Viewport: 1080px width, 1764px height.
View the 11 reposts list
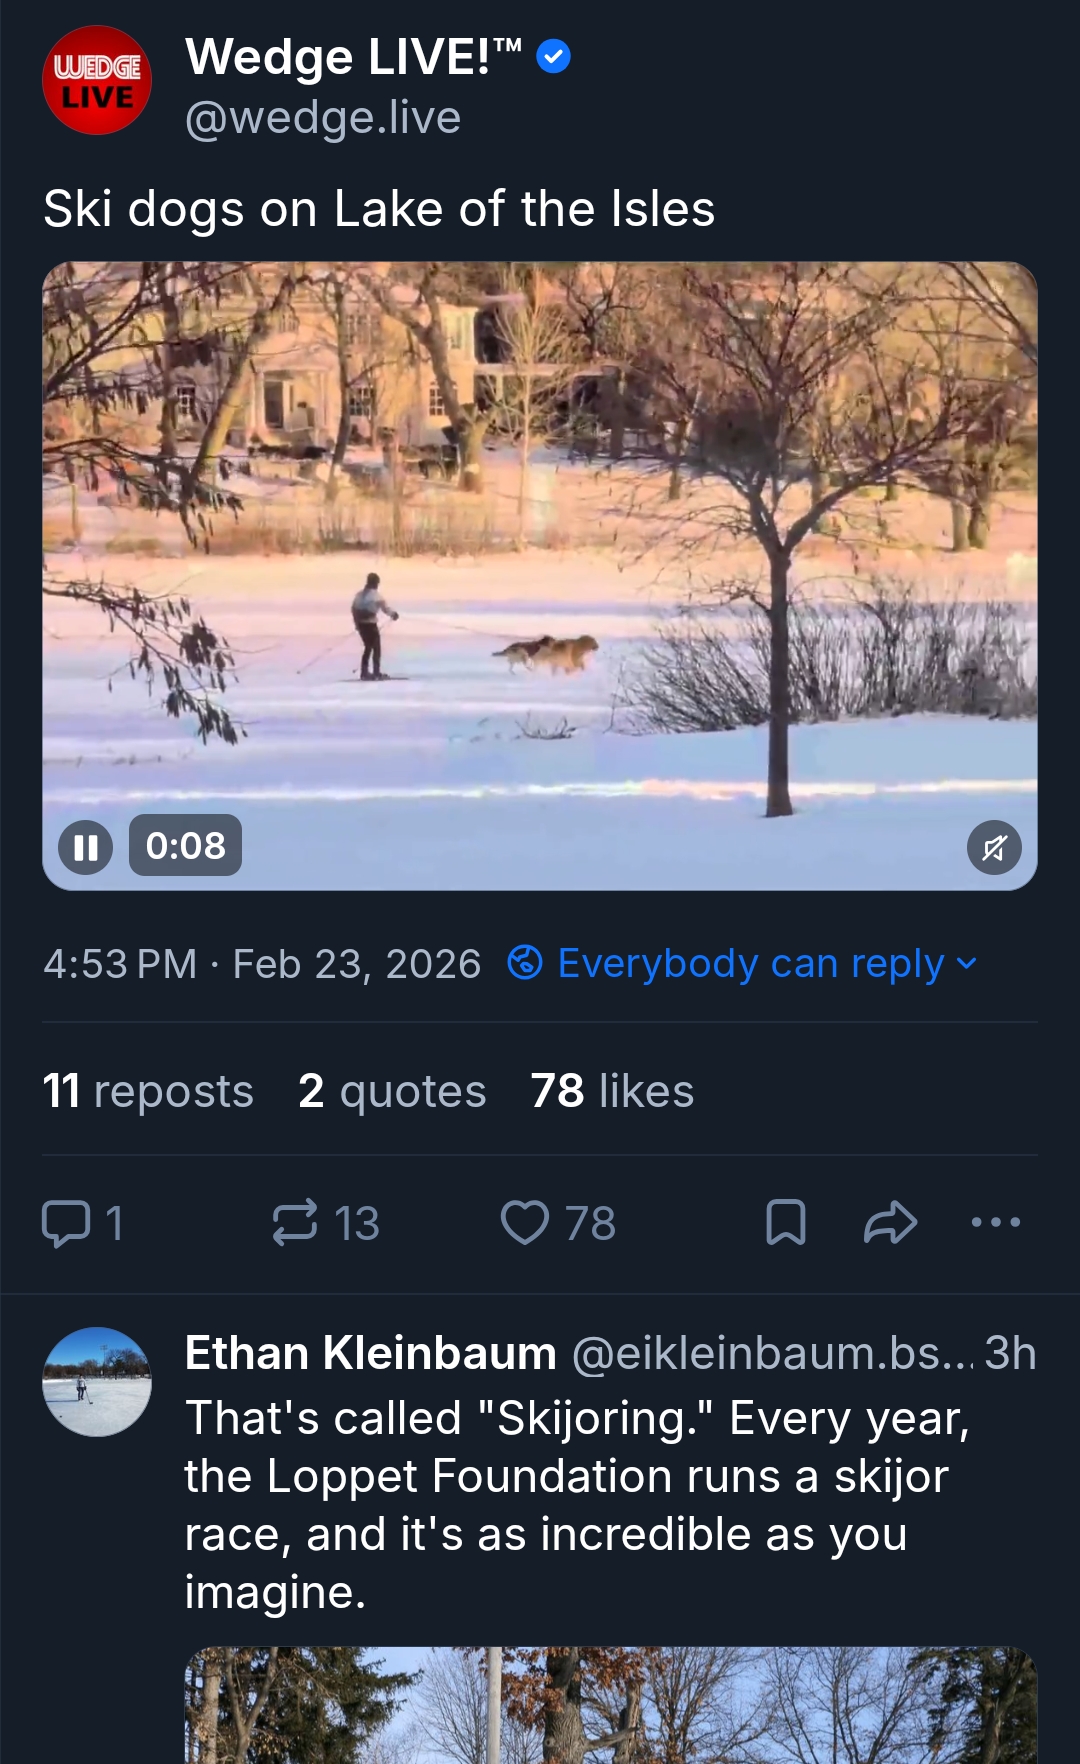pos(148,1091)
